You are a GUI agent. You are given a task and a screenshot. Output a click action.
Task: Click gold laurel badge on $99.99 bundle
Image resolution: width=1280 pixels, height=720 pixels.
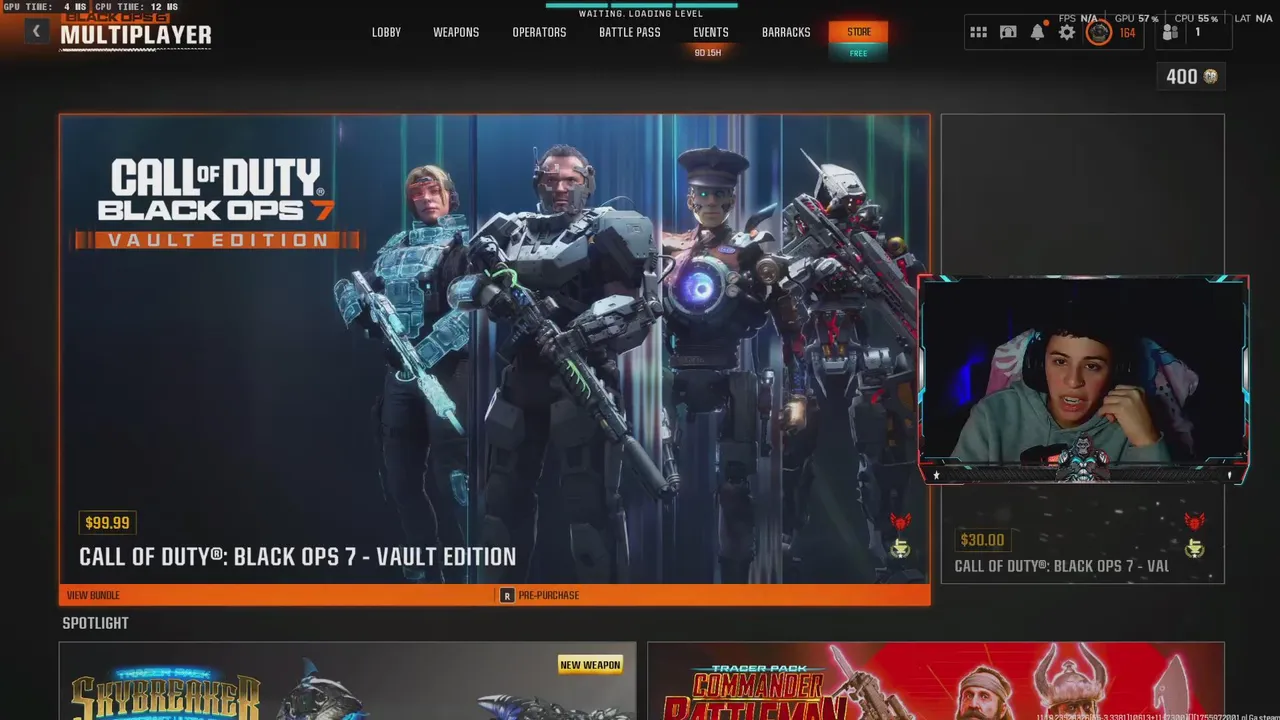900,548
